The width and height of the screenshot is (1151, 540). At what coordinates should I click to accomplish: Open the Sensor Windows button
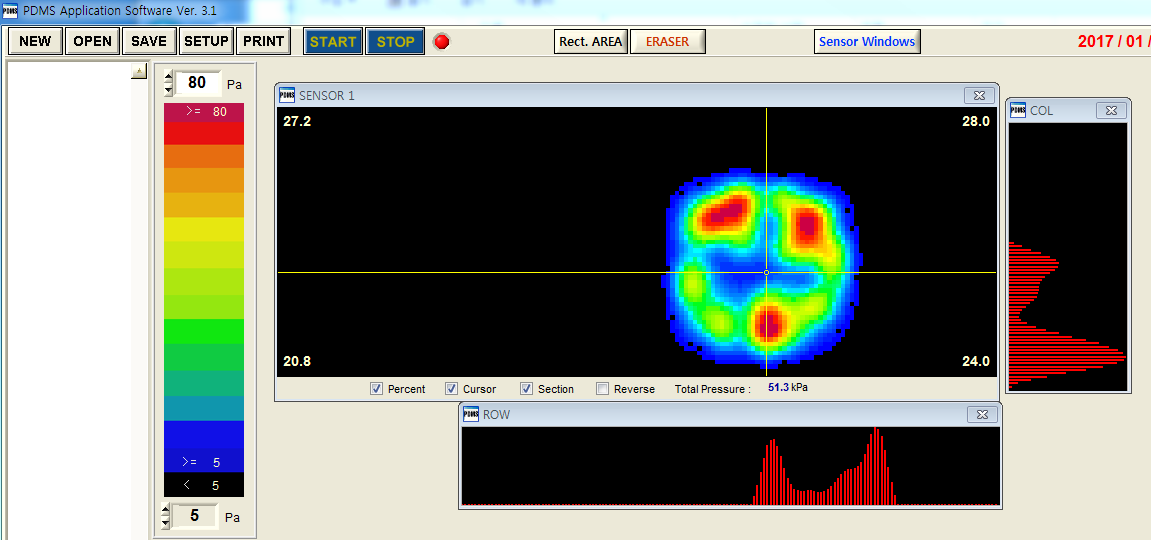[x=867, y=42]
